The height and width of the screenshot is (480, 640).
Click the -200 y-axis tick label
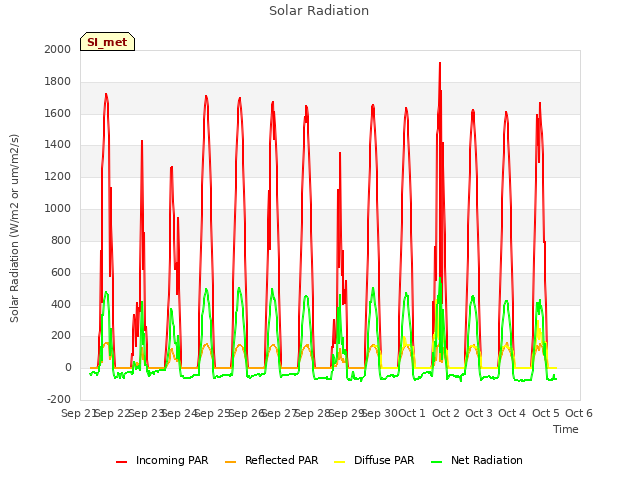[59, 399]
